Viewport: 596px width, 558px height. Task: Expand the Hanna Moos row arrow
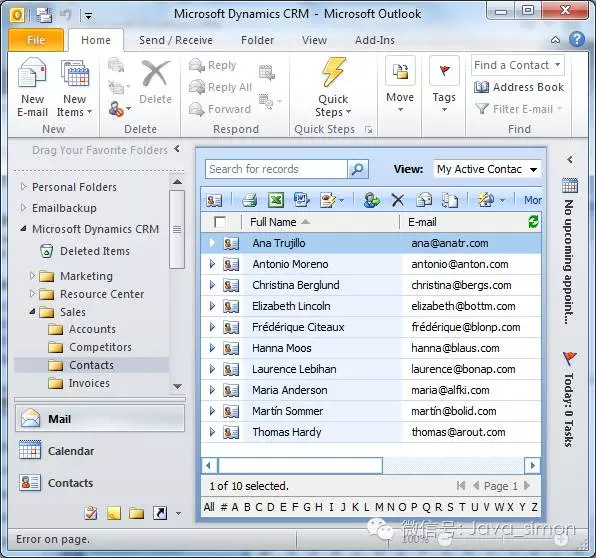pyautogui.click(x=212, y=348)
